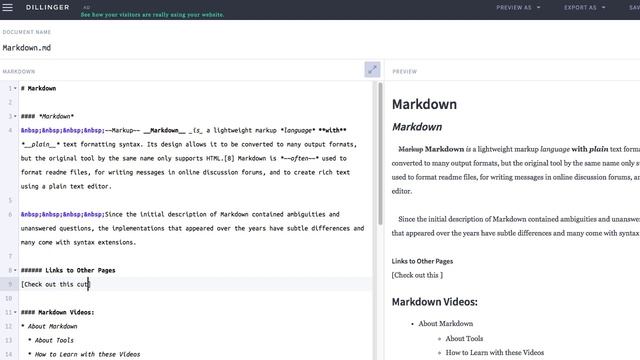Collapse the fold arrow on line 1
Viewport: 640px width, 360px height.
click(x=16, y=88)
